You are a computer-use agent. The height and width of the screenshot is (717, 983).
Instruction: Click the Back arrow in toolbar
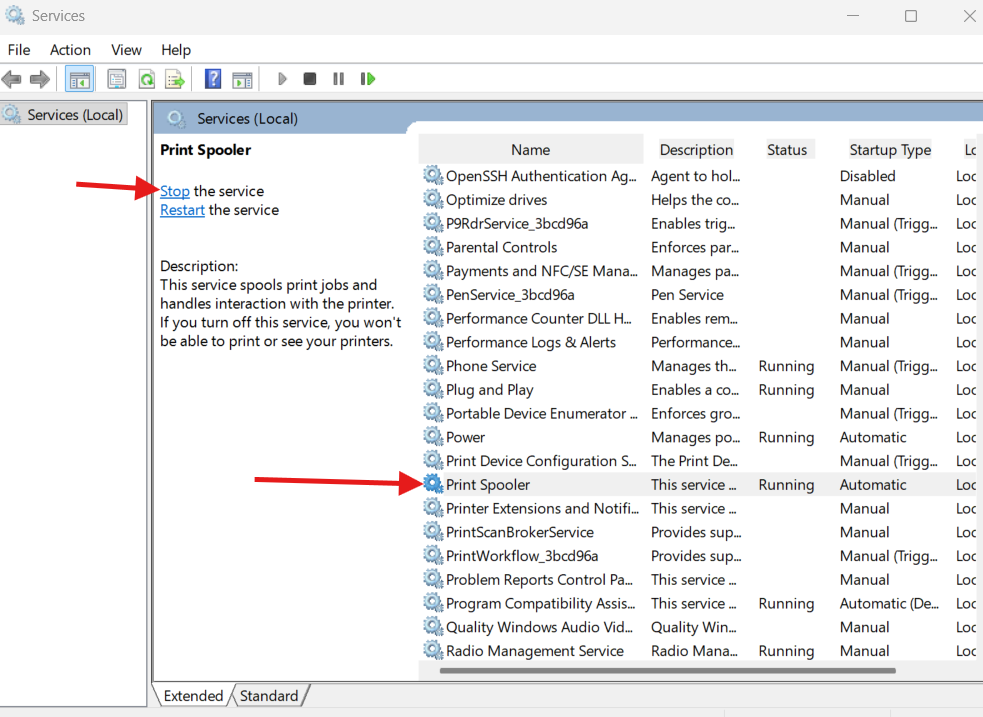click(x=12, y=79)
